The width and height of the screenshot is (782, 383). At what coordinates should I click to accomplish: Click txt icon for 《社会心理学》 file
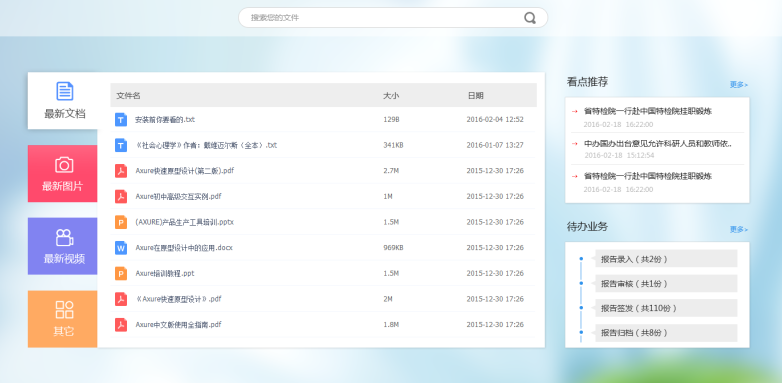coord(121,145)
